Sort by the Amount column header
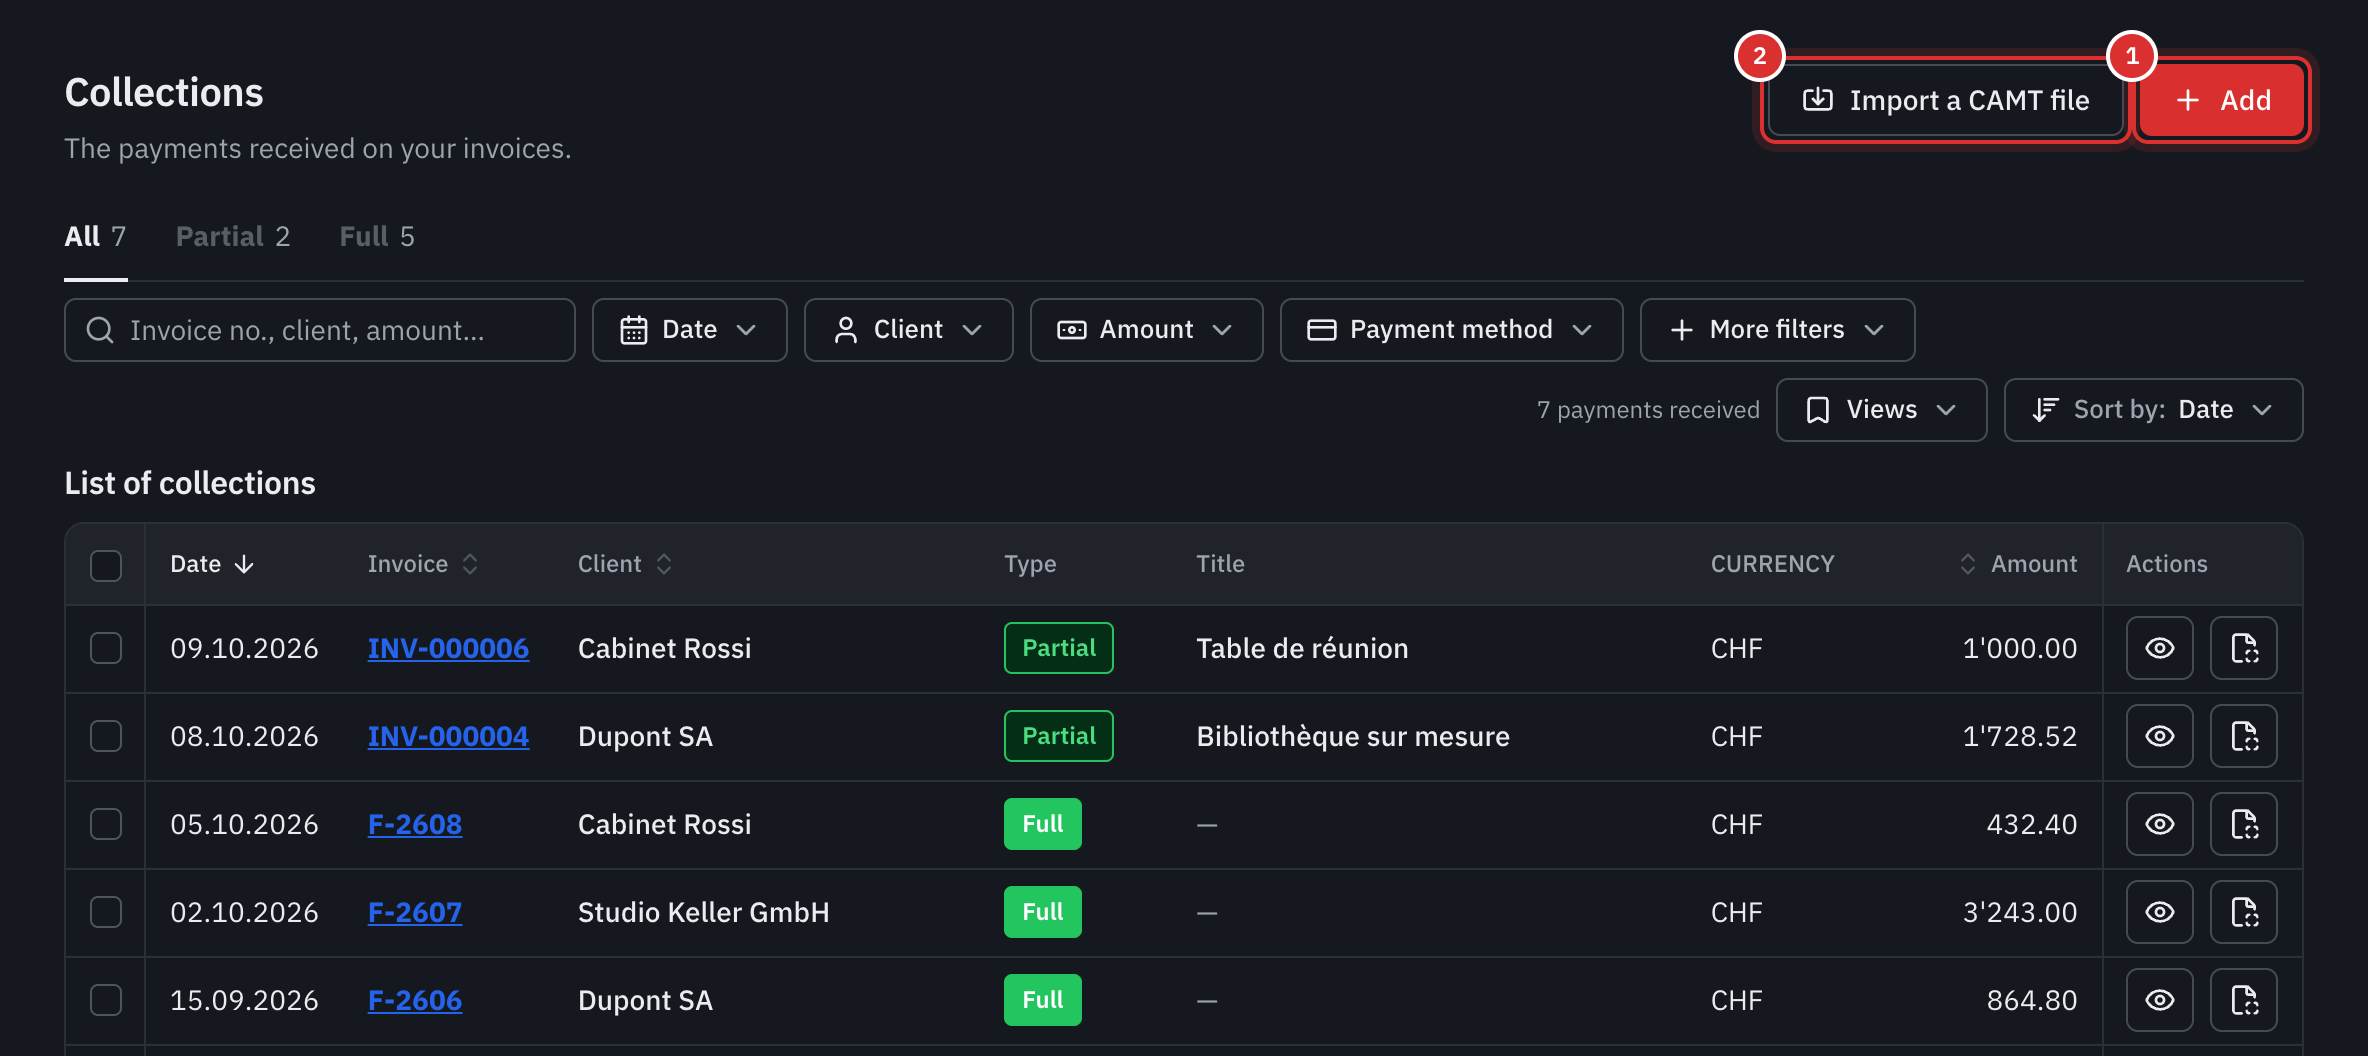The image size is (2368, 1056). (2018, 564)
